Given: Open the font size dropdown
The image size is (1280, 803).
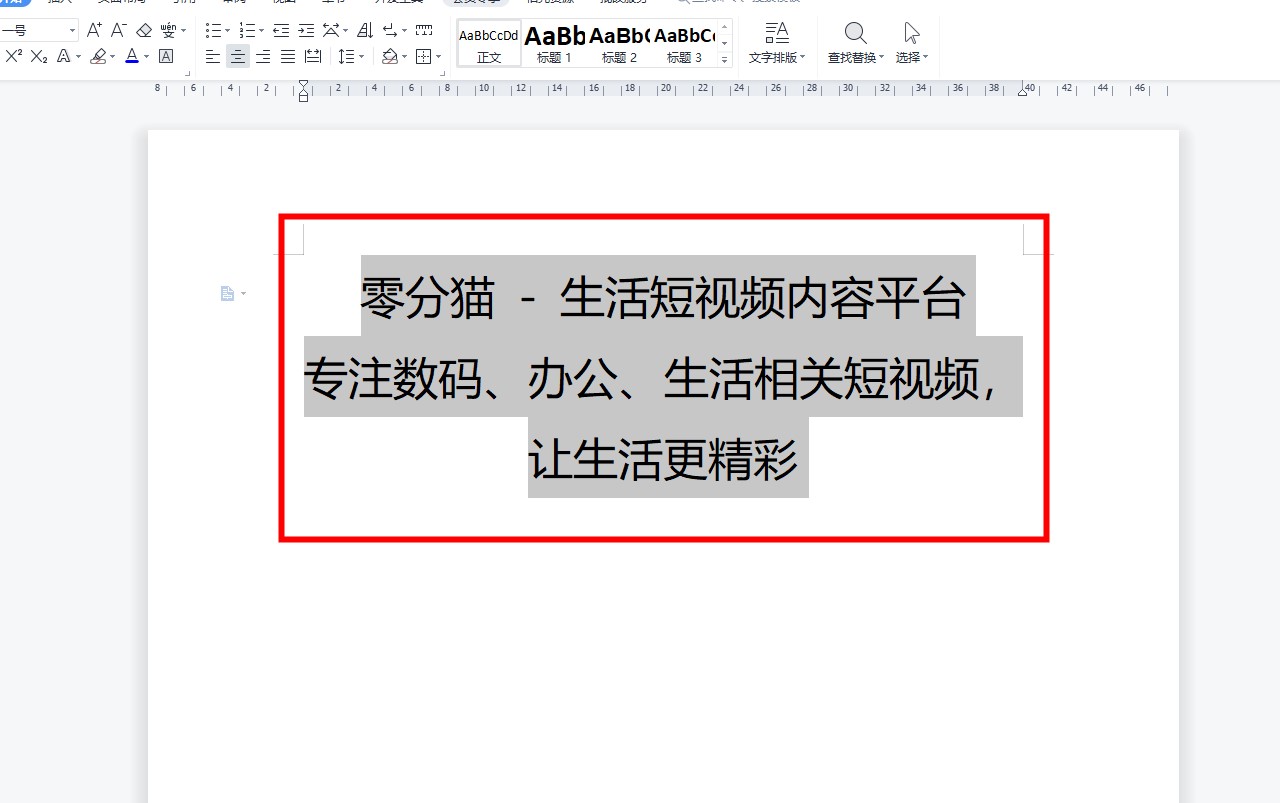Looking at the screenshot, I should tap(72, 31).
